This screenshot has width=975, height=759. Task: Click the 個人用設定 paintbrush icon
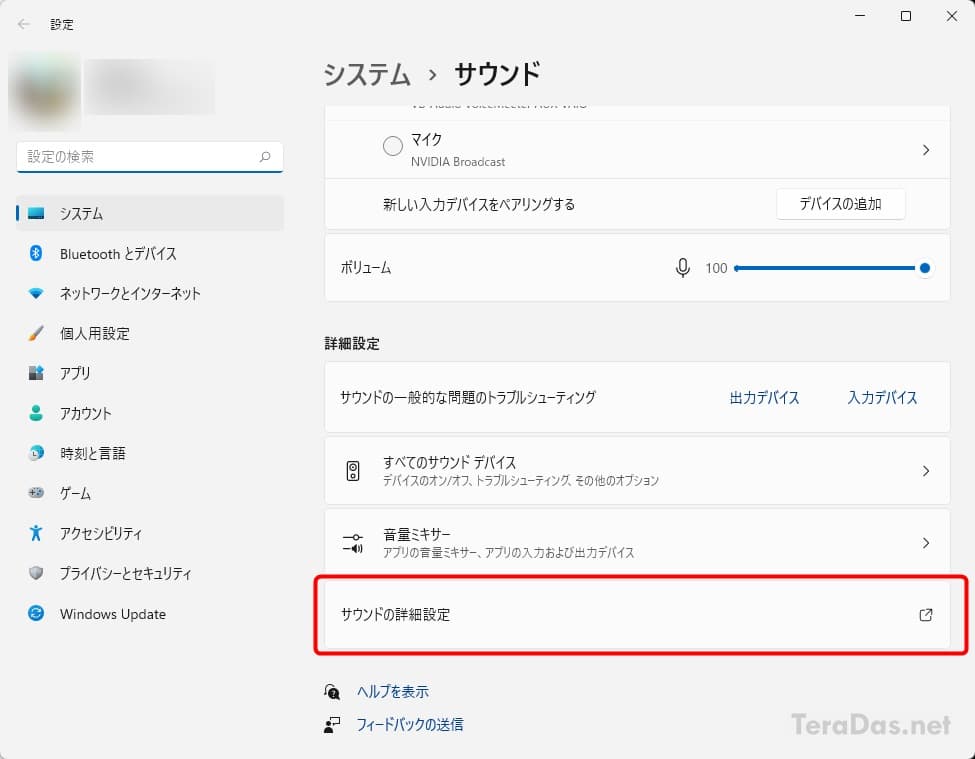point(36,333)
